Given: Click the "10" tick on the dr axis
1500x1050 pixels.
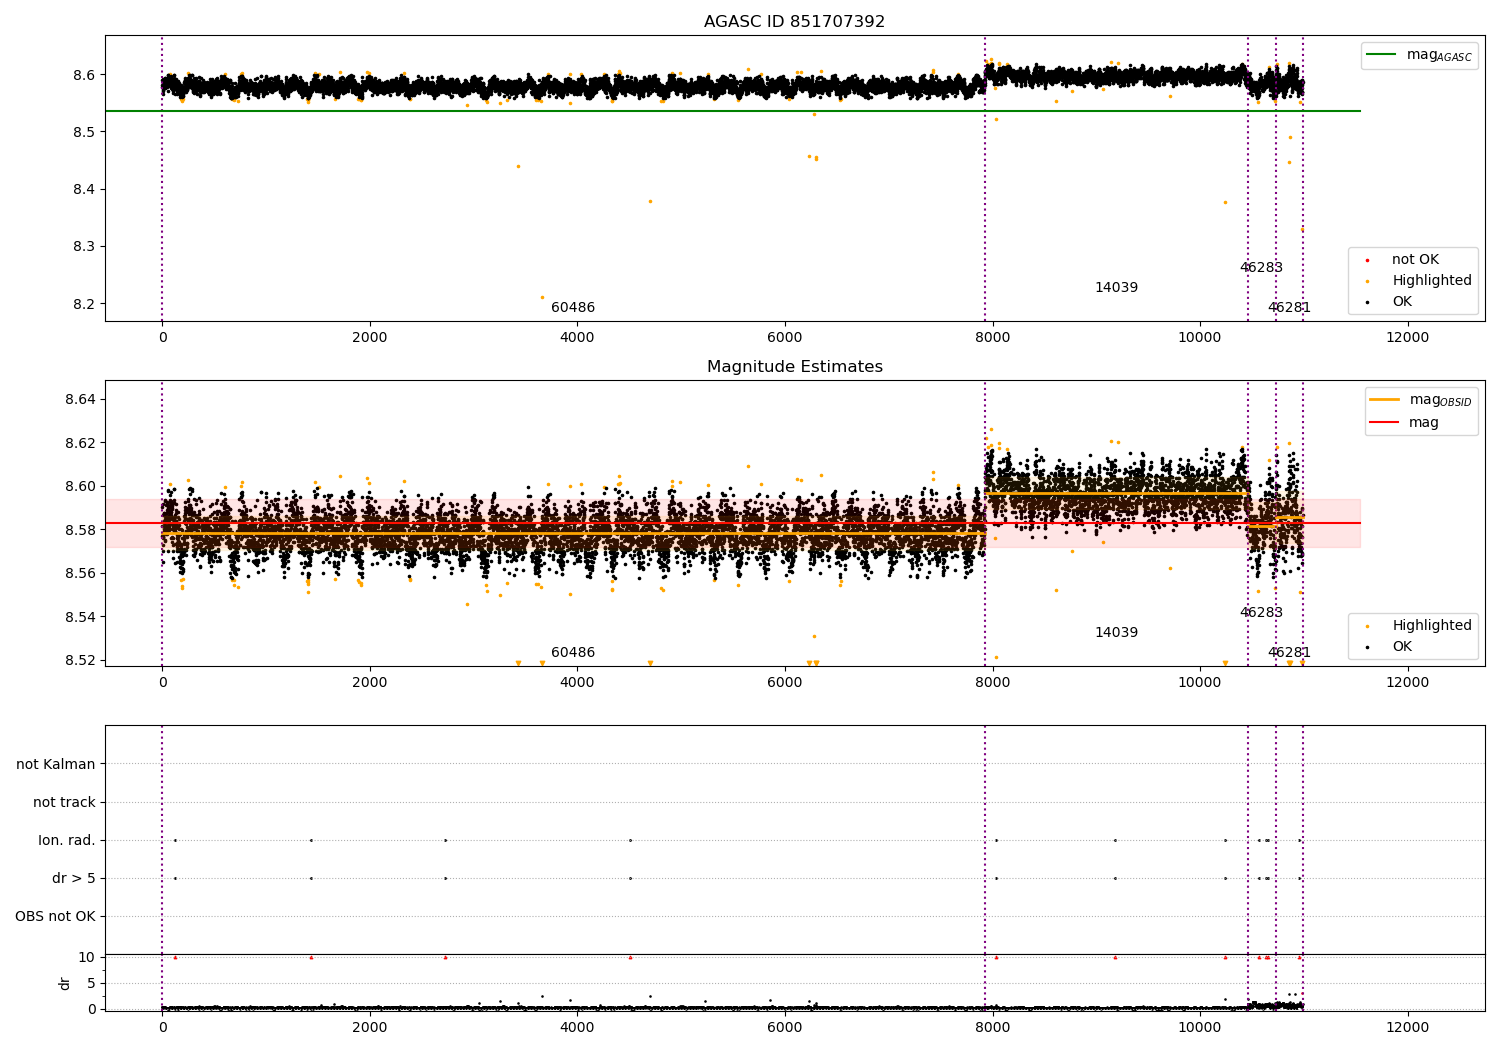Looking at the screenshot, I should pos(87,958).
